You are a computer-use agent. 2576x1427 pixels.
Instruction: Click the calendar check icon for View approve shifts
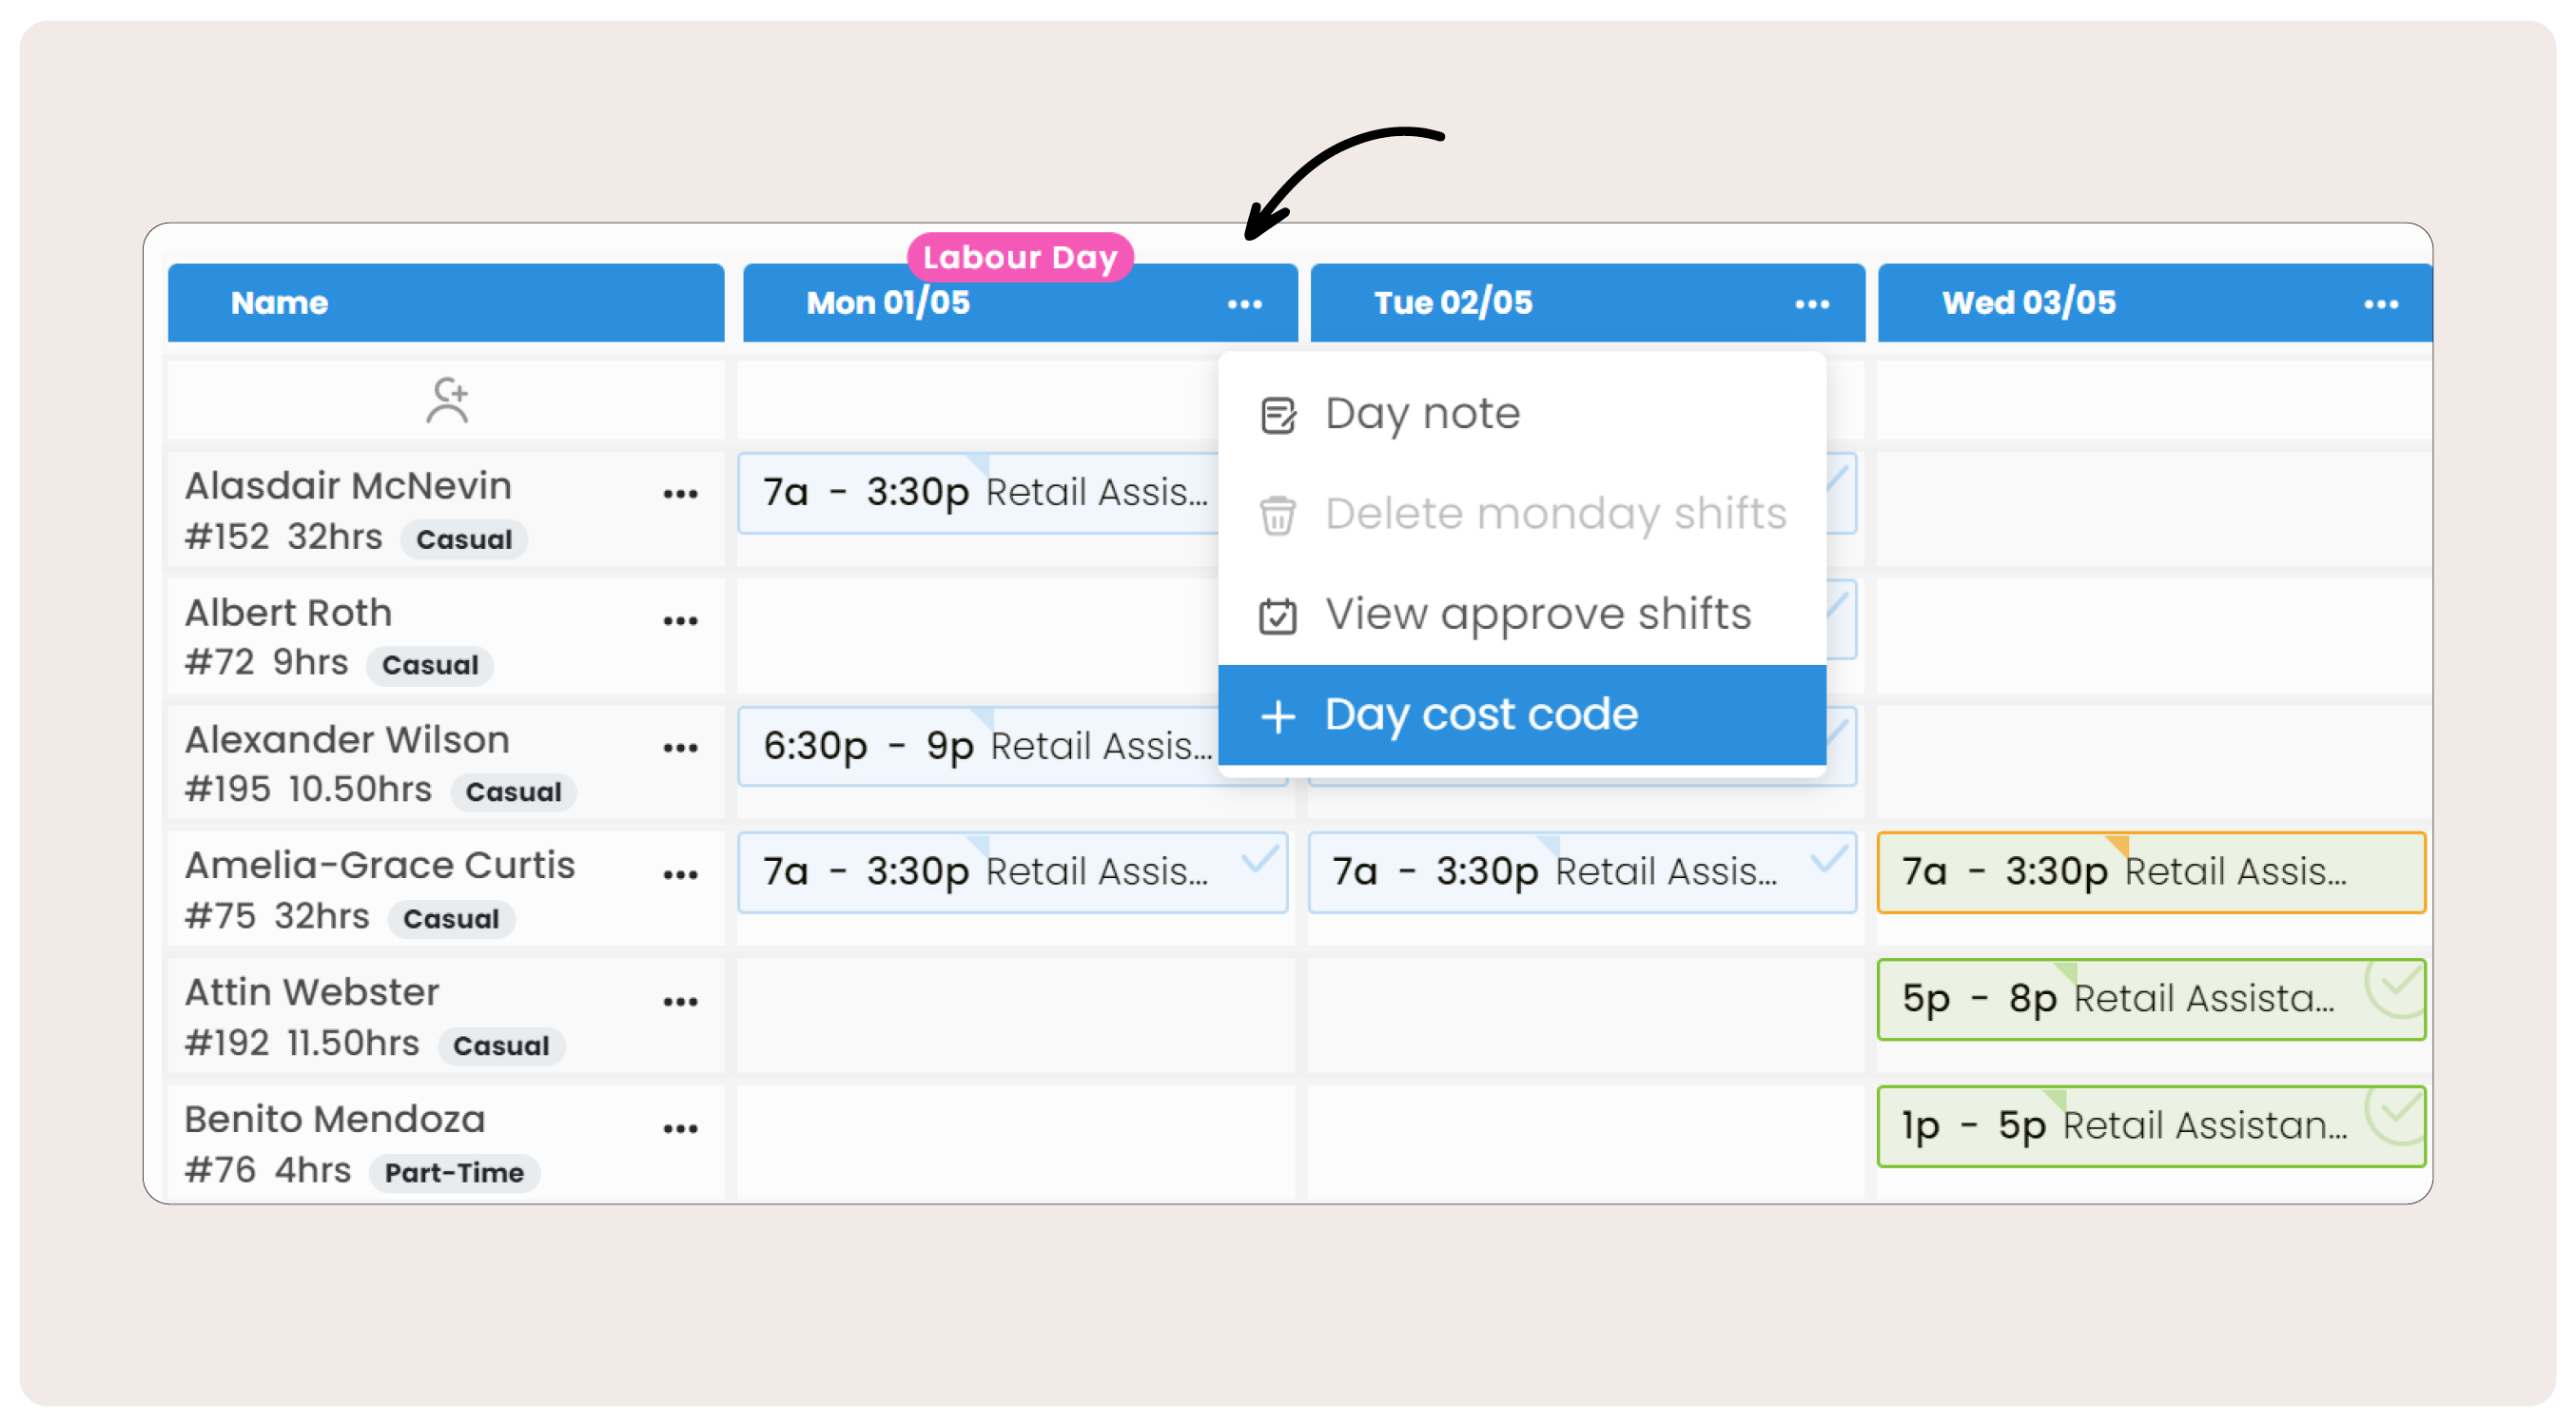(x=1277, y=616)
